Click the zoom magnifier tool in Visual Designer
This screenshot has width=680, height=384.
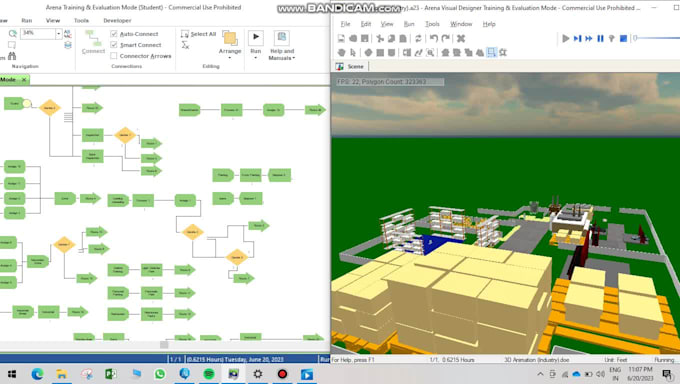coord(430,53)
